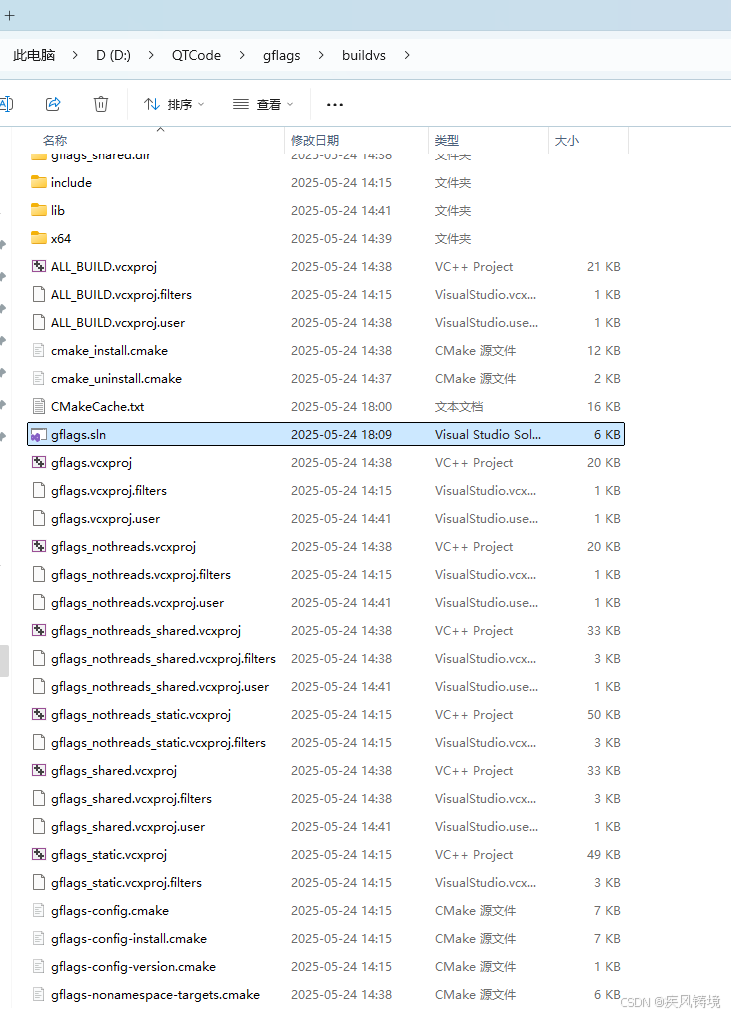The image size is (731, 1015).
Task: Click the cmake_install.cmake file icon
Action: coord(39,350)
